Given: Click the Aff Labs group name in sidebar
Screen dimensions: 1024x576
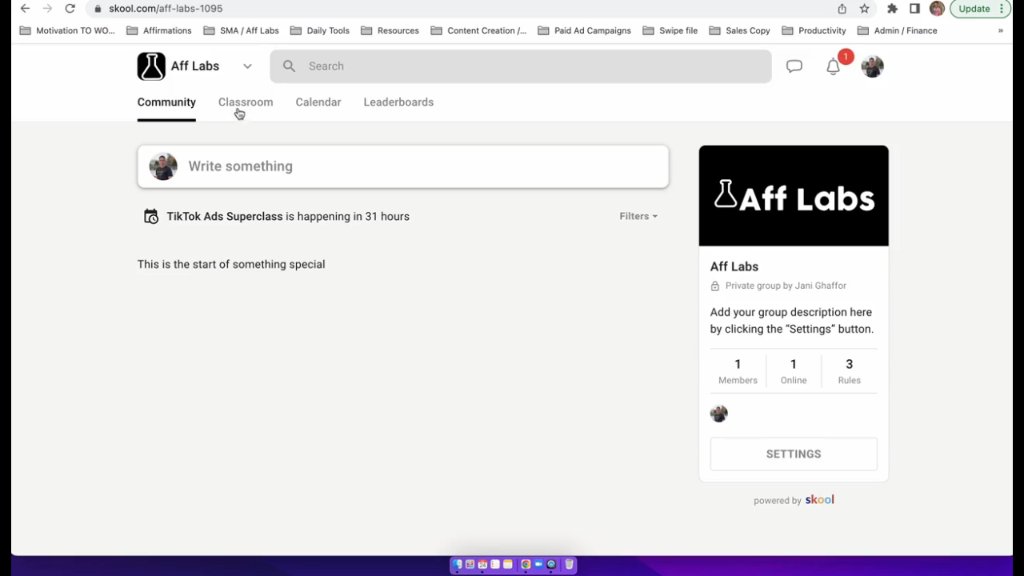Looking at the screenshot, I should coord(734,266).
